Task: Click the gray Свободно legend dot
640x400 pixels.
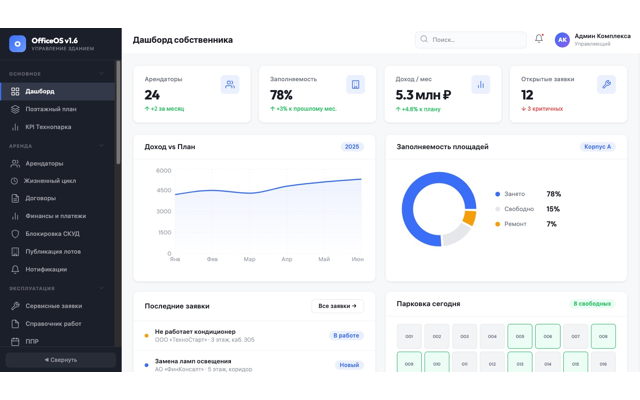Action: pos(498,209)
